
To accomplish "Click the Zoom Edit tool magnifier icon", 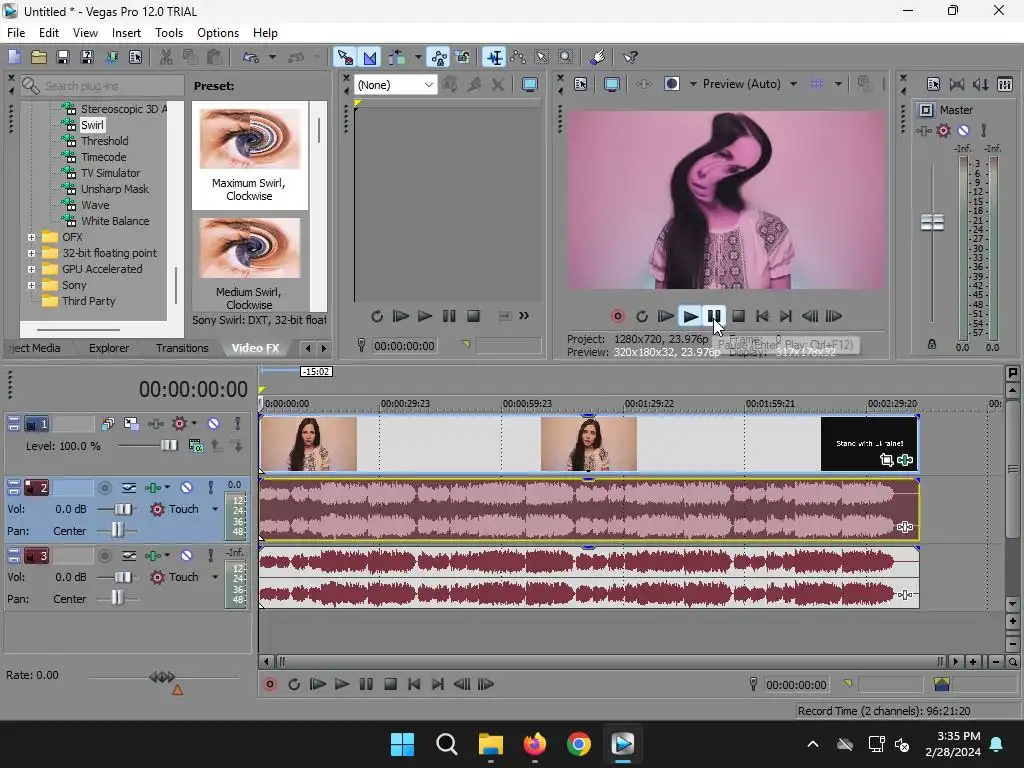I will coord(566,57).
